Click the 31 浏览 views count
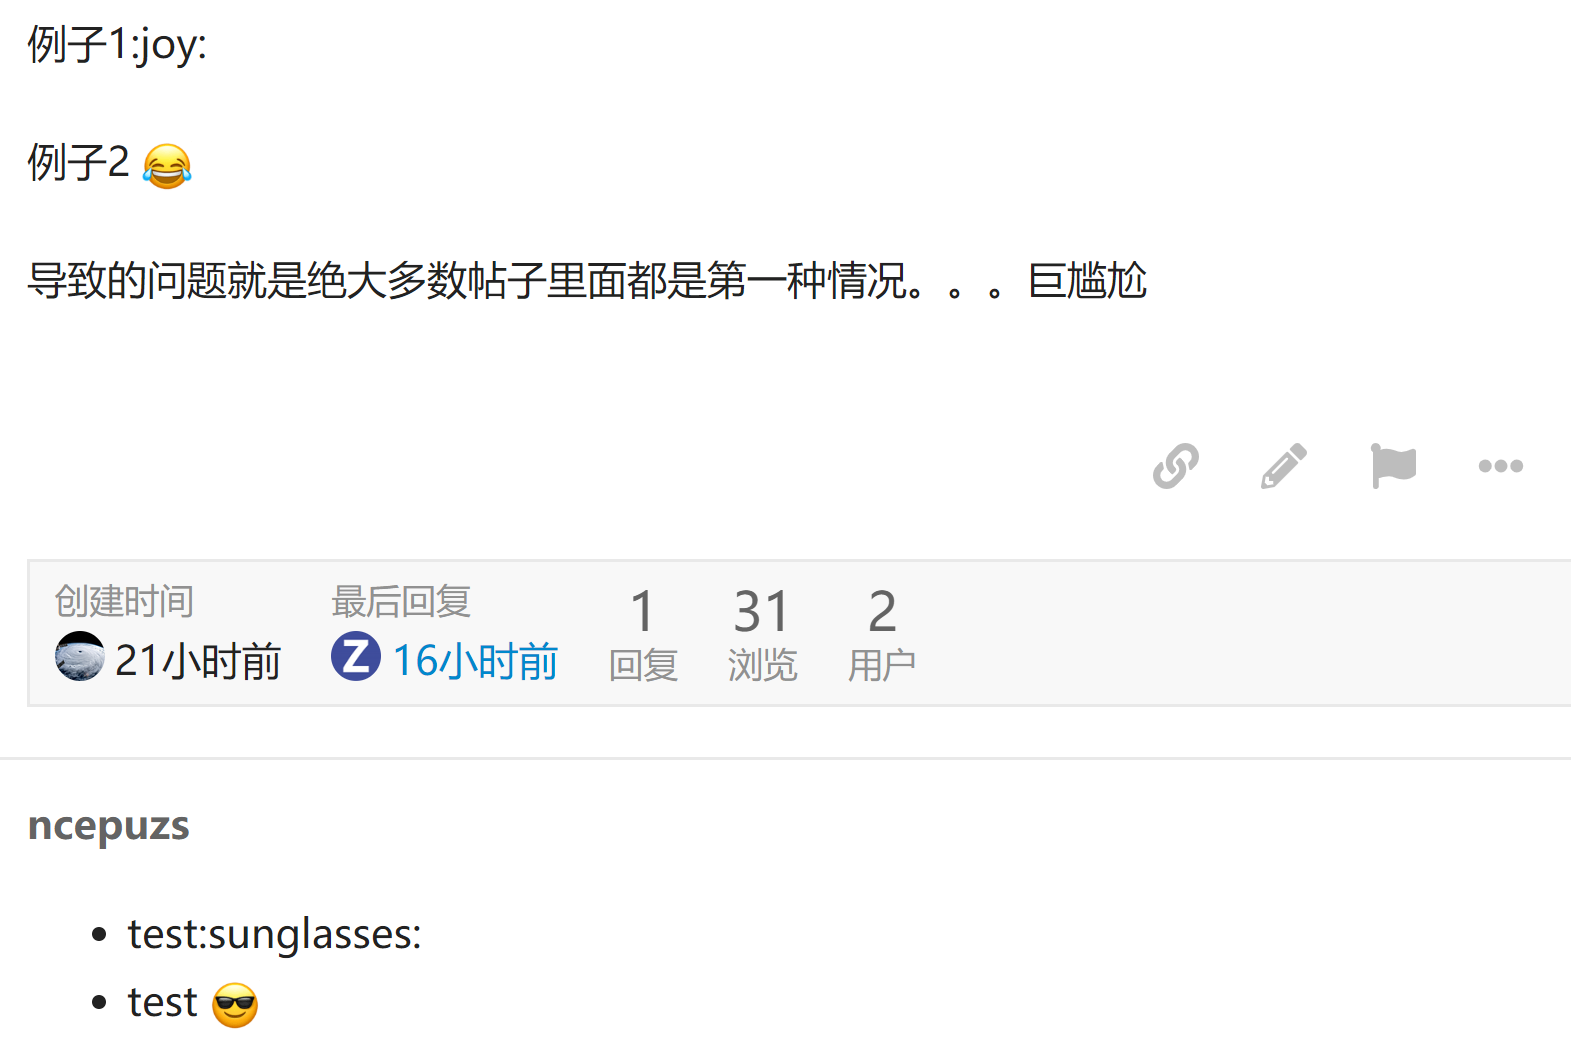 tap(762, 635)
